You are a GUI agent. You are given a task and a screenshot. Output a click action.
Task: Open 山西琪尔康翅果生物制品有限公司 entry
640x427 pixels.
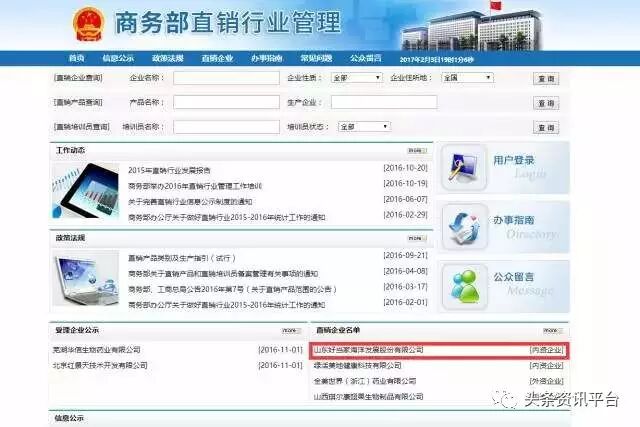tap(369, 397)
